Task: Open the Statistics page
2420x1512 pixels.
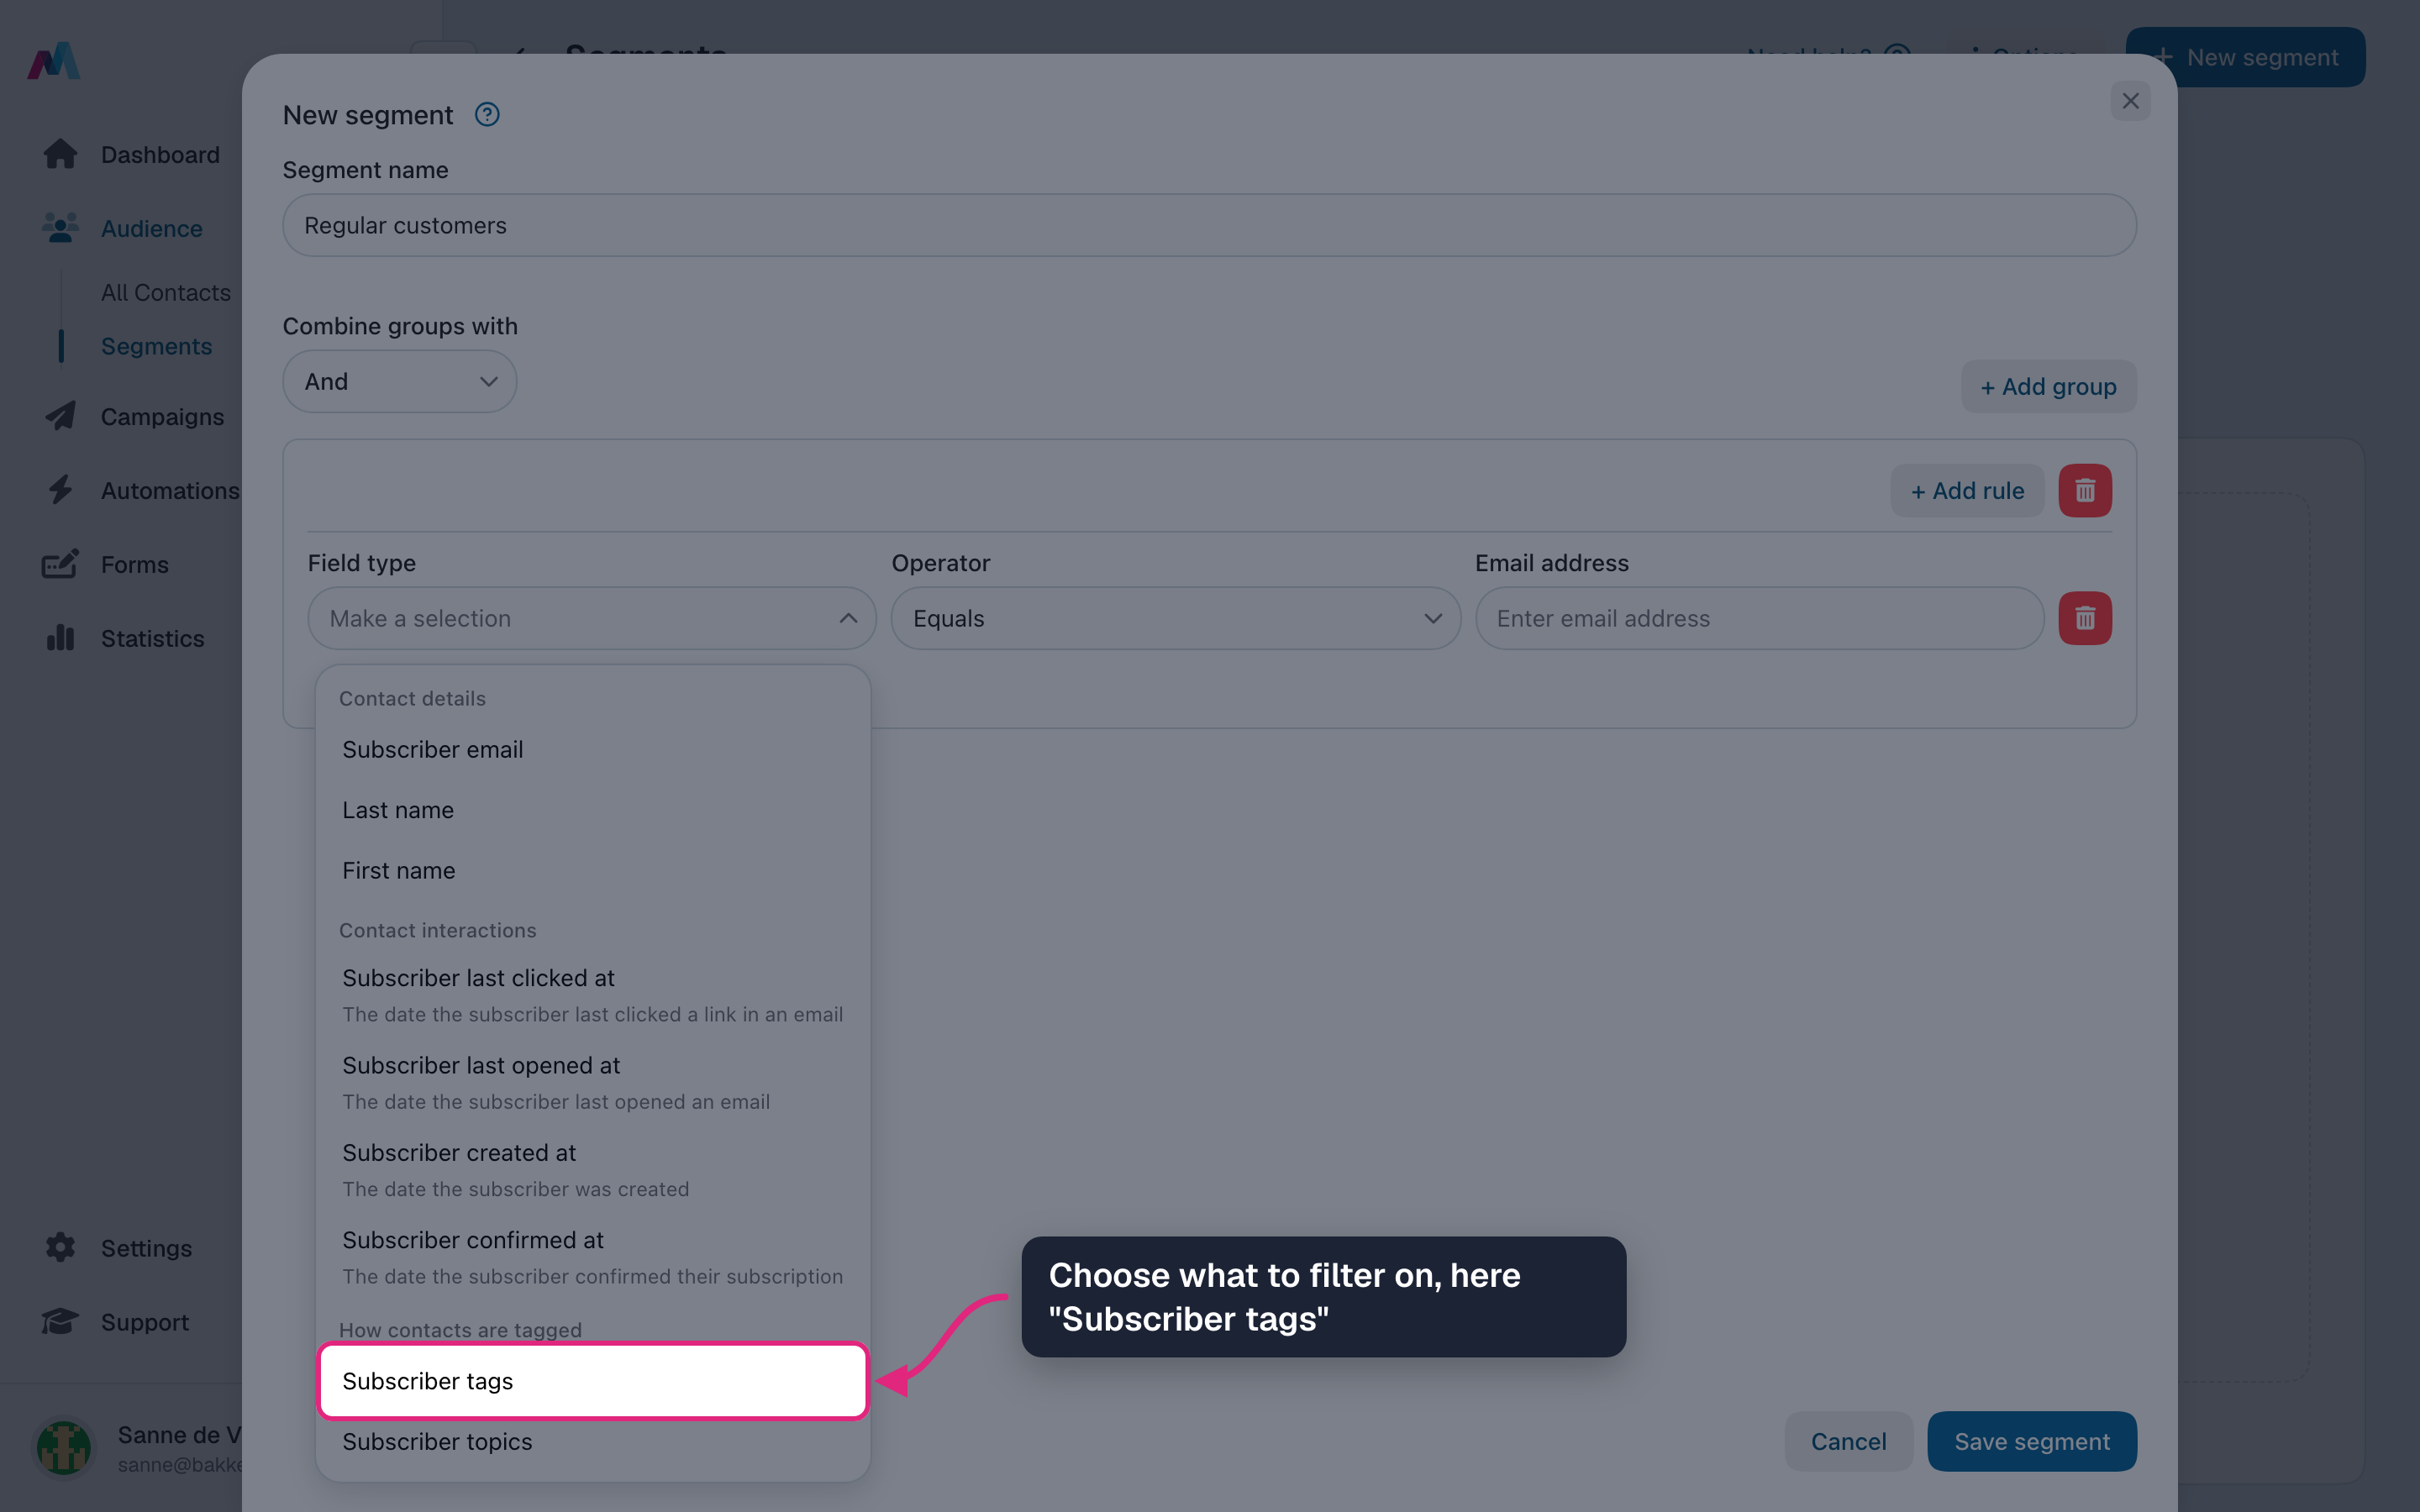Action: tap(152, 638)
